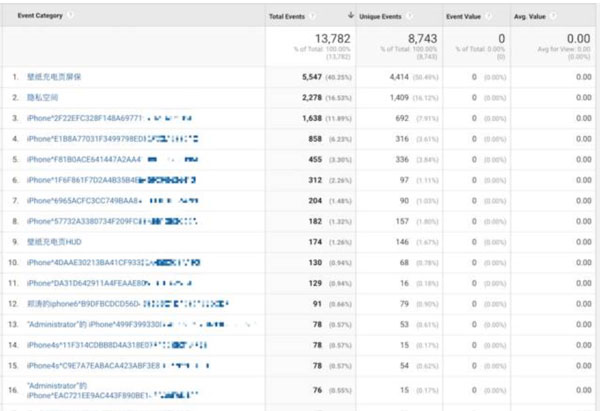
Task: Open the iPhone^E1B8A77031F3499798ED category link
Action: pos(86,138)
